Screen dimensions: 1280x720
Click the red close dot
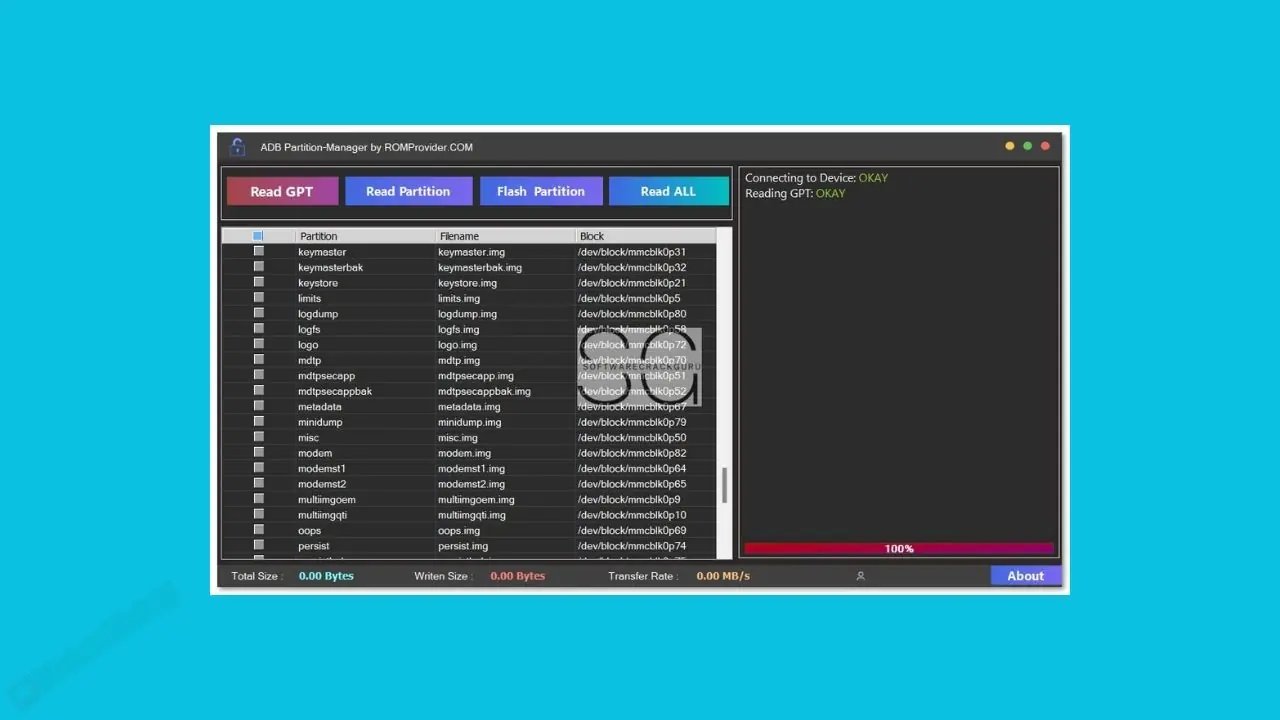pos(1045,146)
